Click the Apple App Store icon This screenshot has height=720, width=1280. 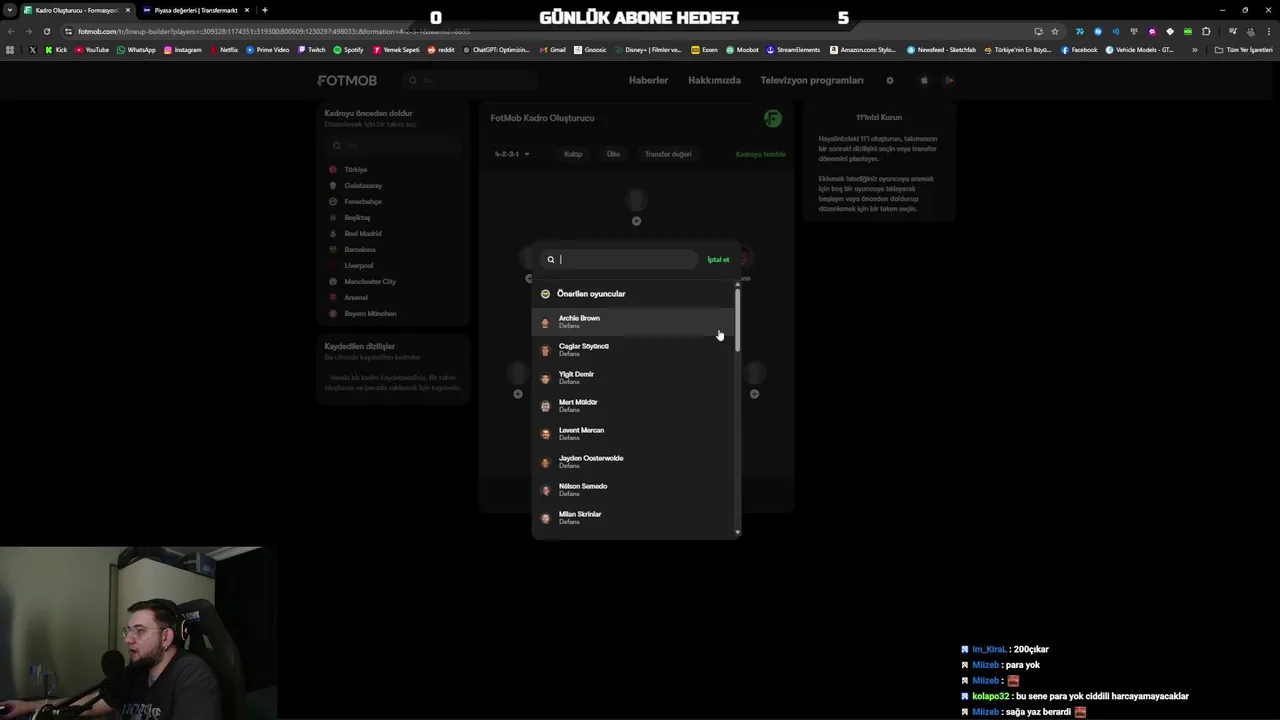[924, 80]
